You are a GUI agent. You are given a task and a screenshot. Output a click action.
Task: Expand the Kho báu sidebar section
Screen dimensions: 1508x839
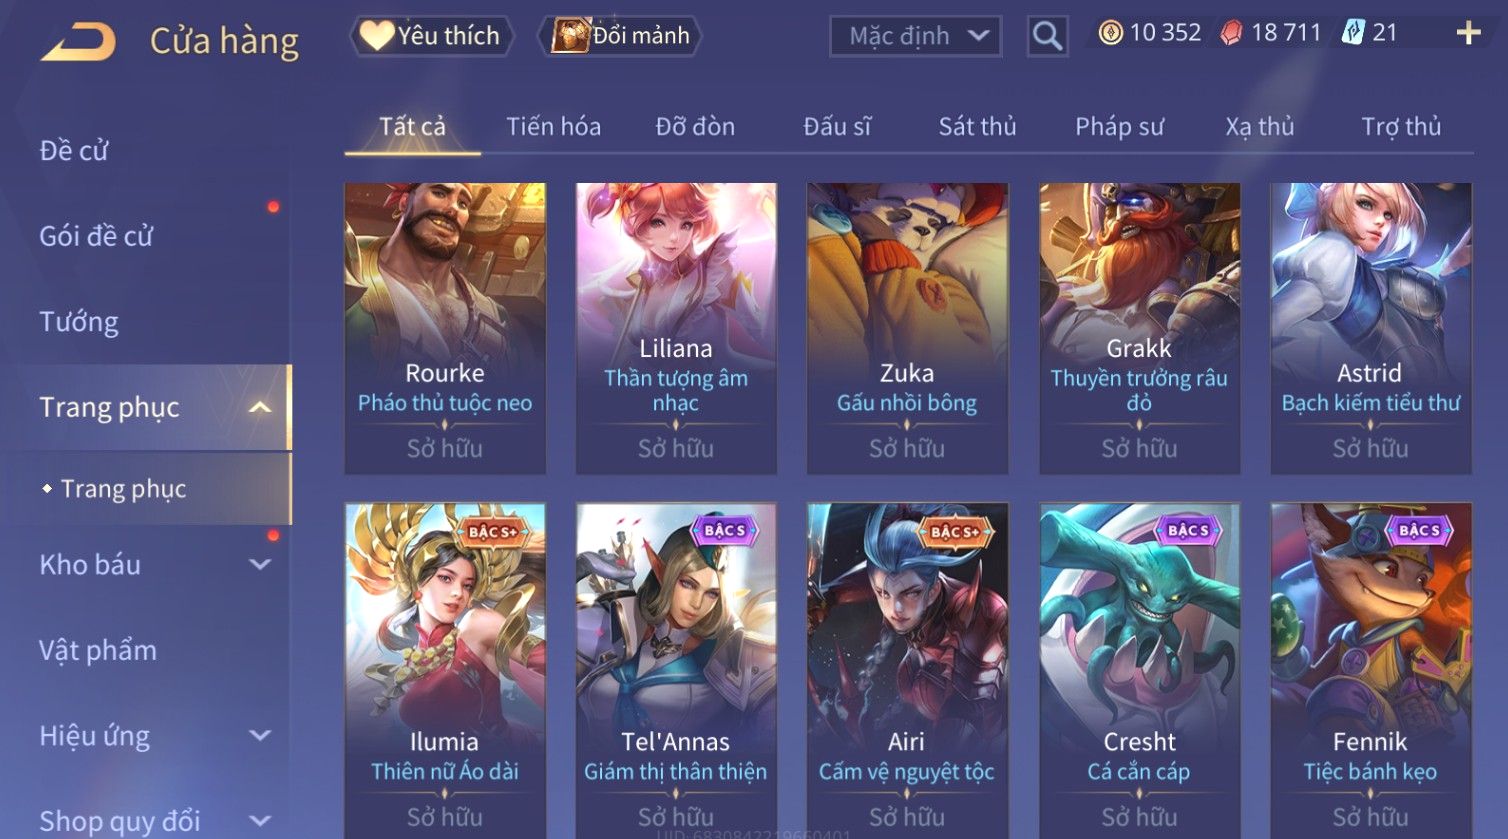pyautogui.click(x=259, y=564)
